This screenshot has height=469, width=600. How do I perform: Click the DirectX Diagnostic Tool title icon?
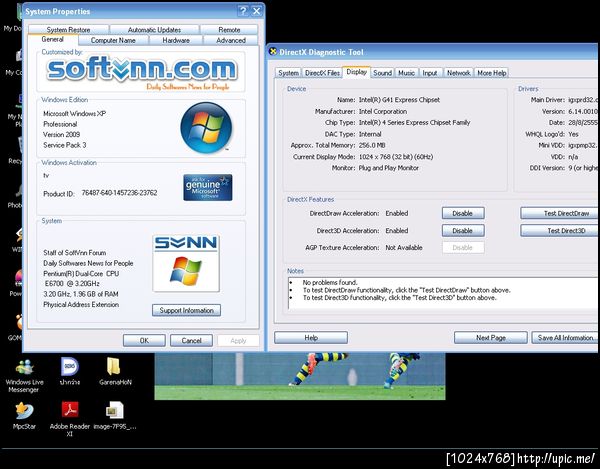point(273,51)
